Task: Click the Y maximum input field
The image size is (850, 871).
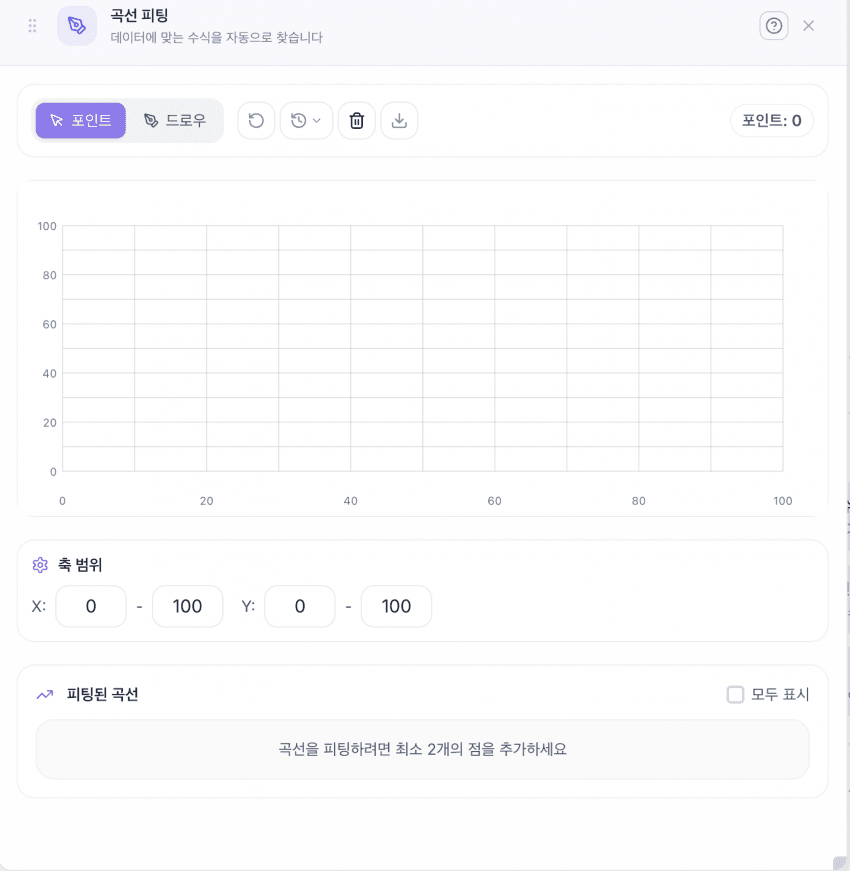Action: coord(396,606)
